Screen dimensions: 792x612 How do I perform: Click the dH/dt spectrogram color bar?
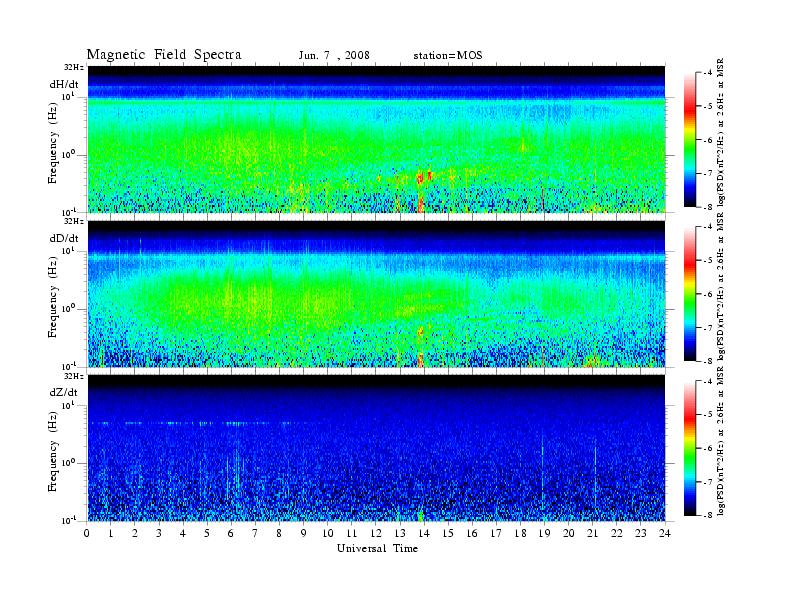(x=690, y=140)
